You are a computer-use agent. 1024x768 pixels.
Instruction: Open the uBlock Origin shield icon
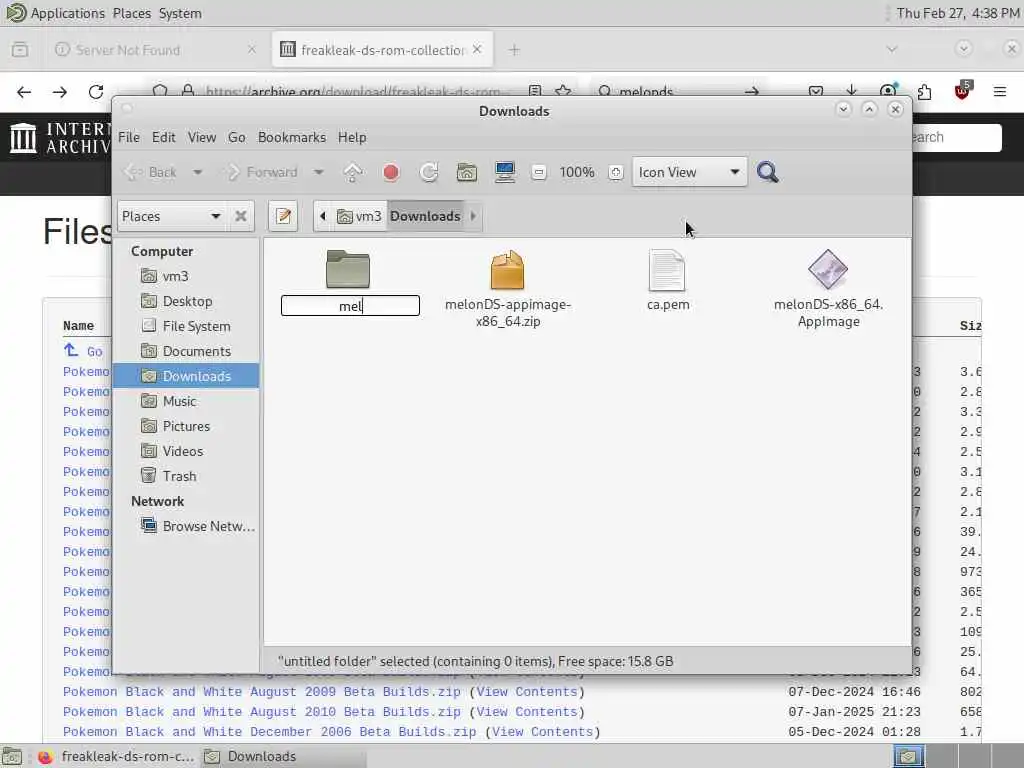pos(962,91)
